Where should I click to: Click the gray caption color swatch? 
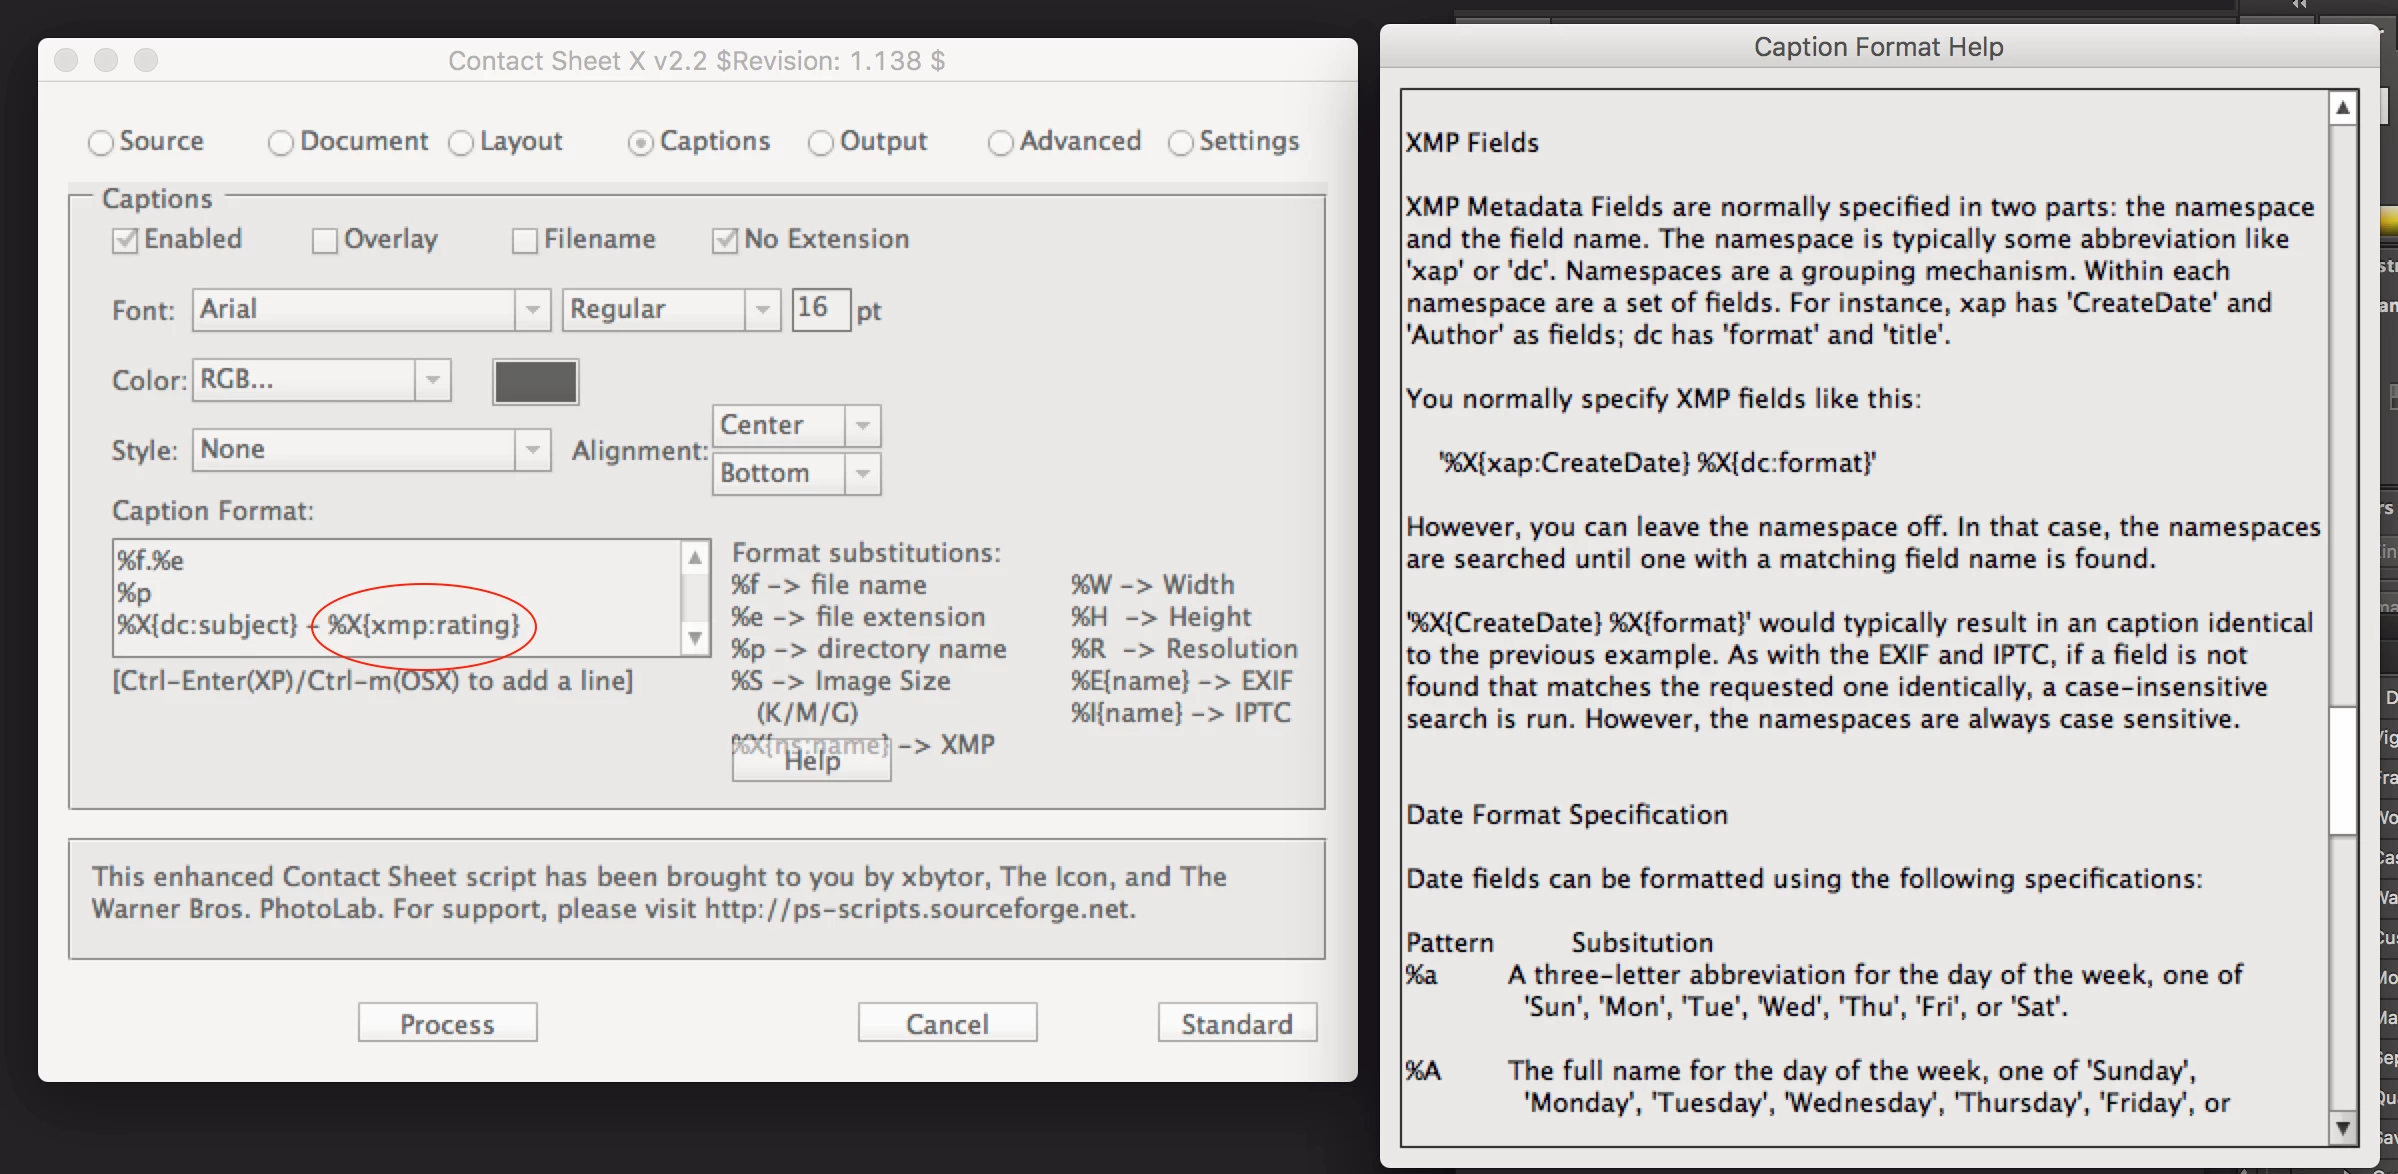tap(536, 382)
